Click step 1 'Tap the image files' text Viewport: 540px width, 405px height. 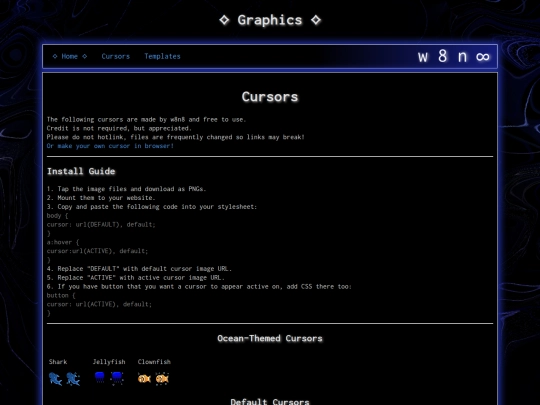point(126,189)
